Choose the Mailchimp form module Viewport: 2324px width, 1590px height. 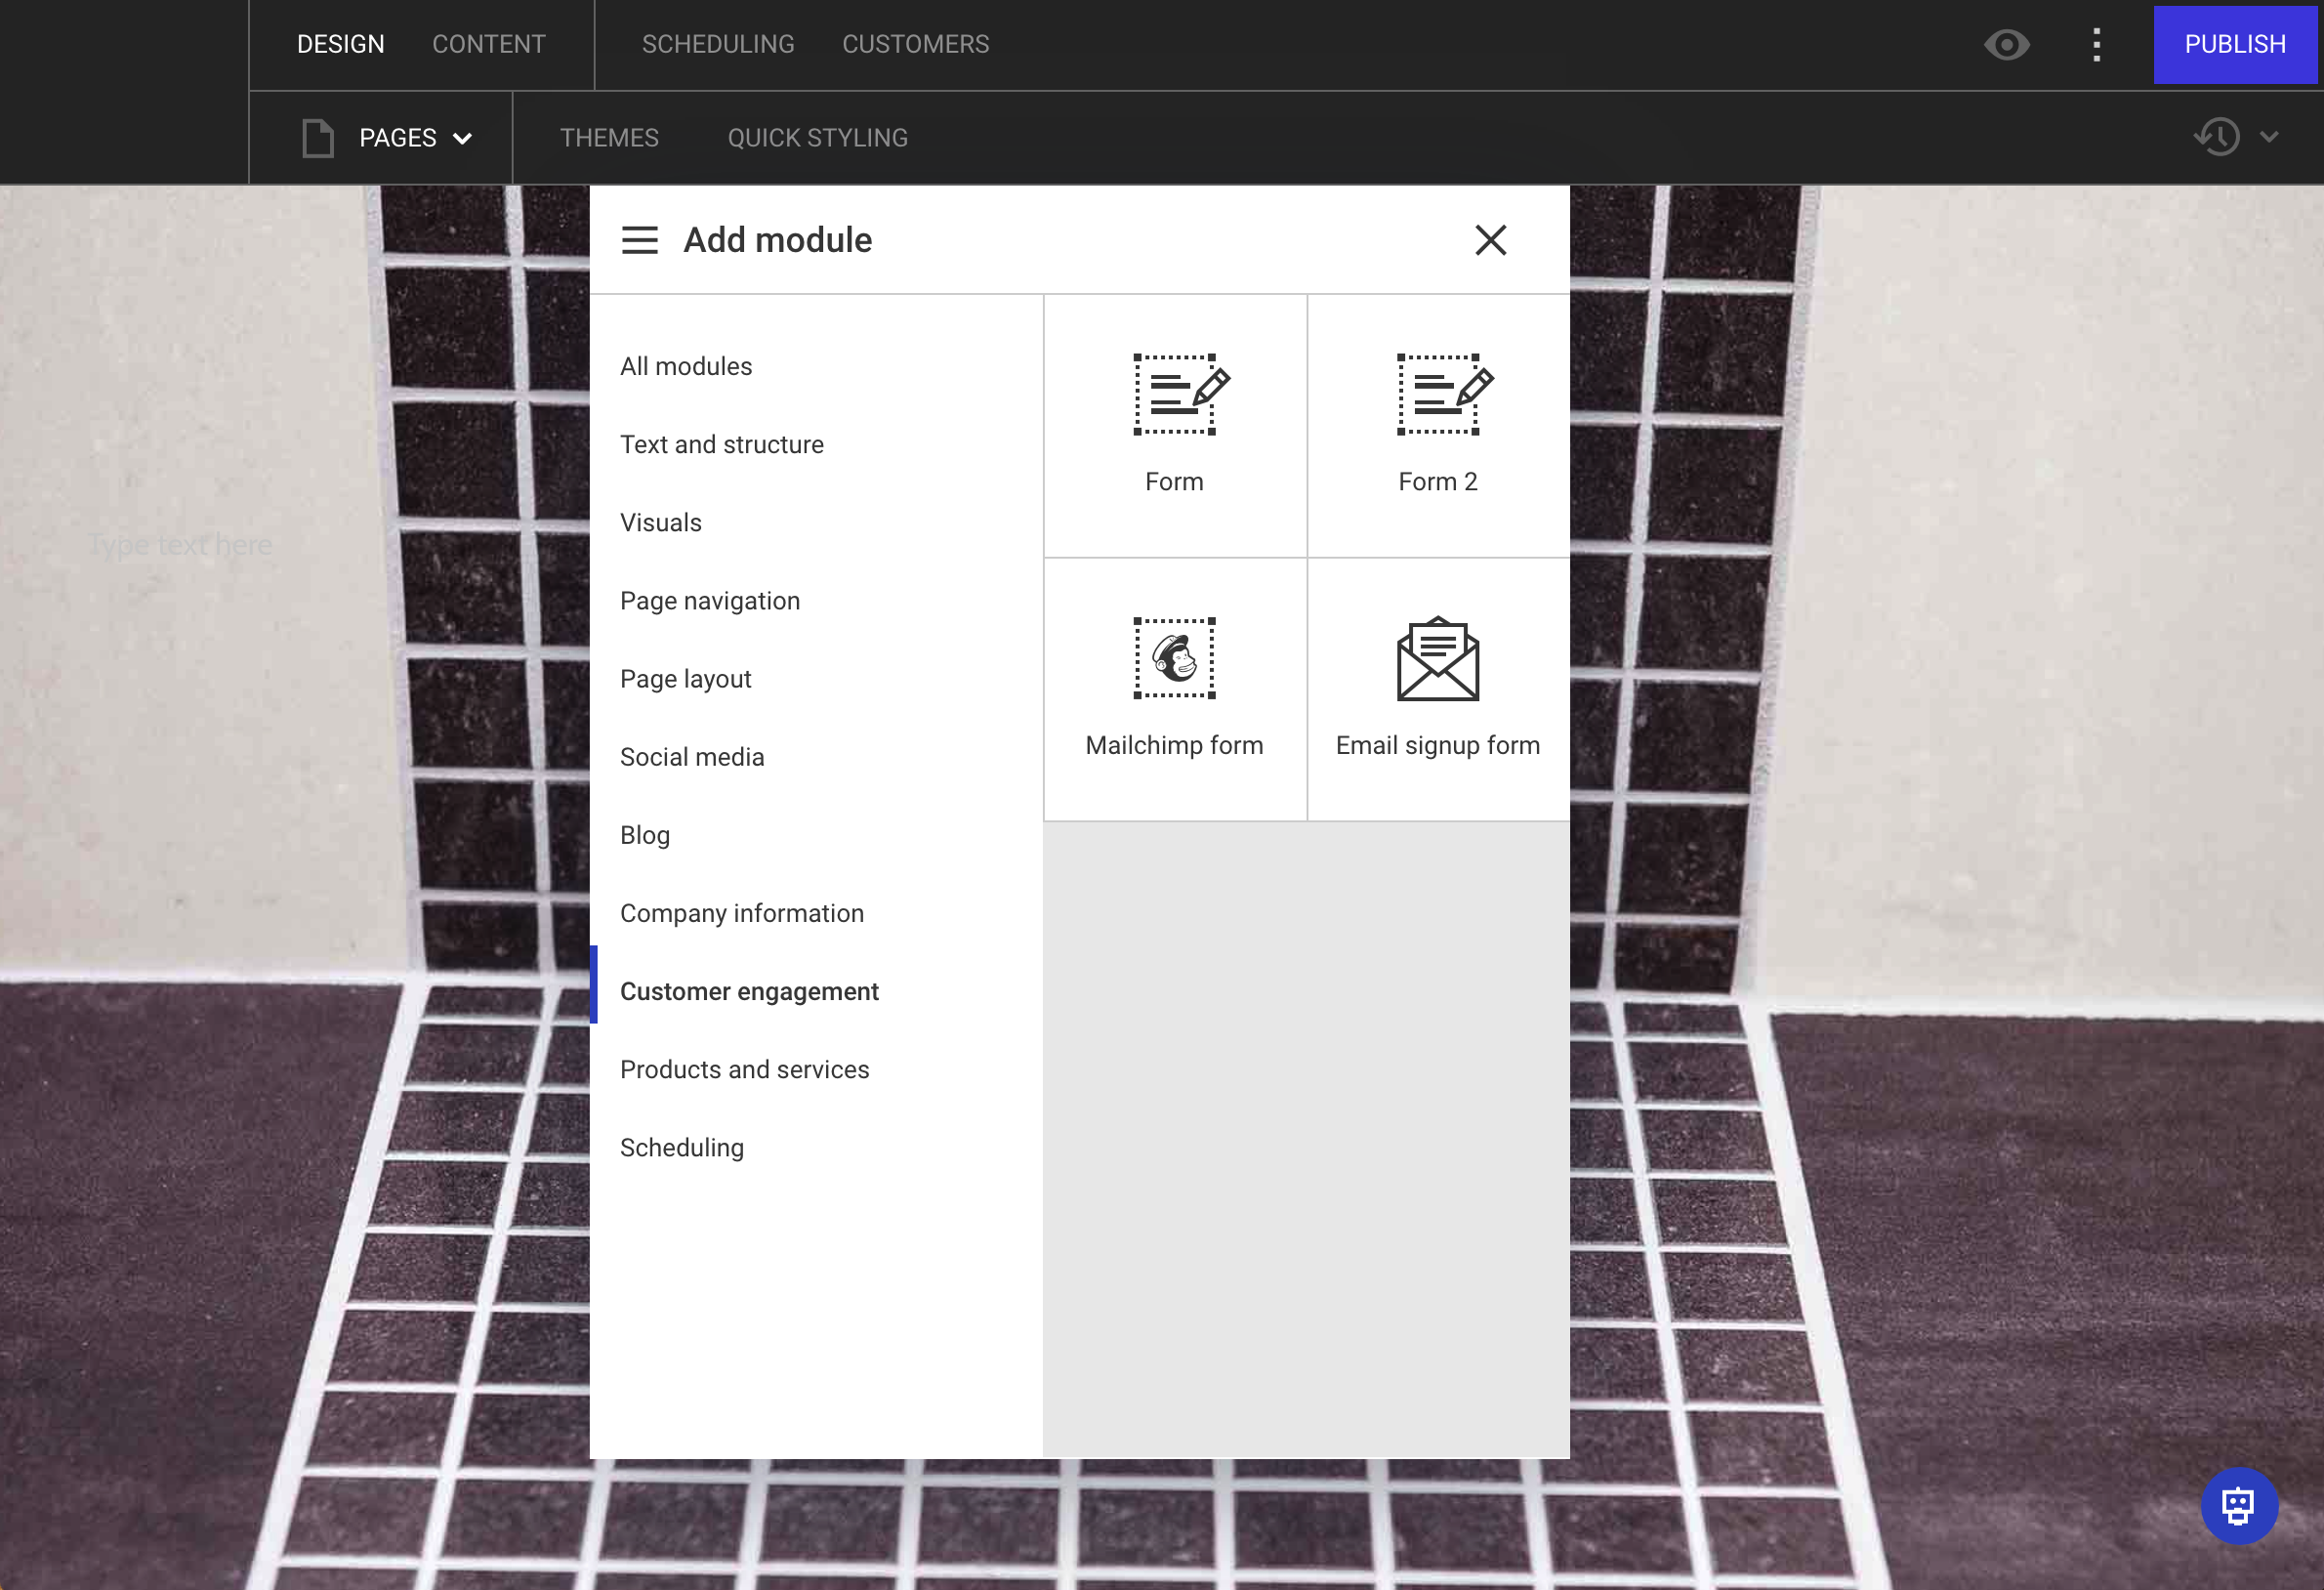tap(1174, 688)
